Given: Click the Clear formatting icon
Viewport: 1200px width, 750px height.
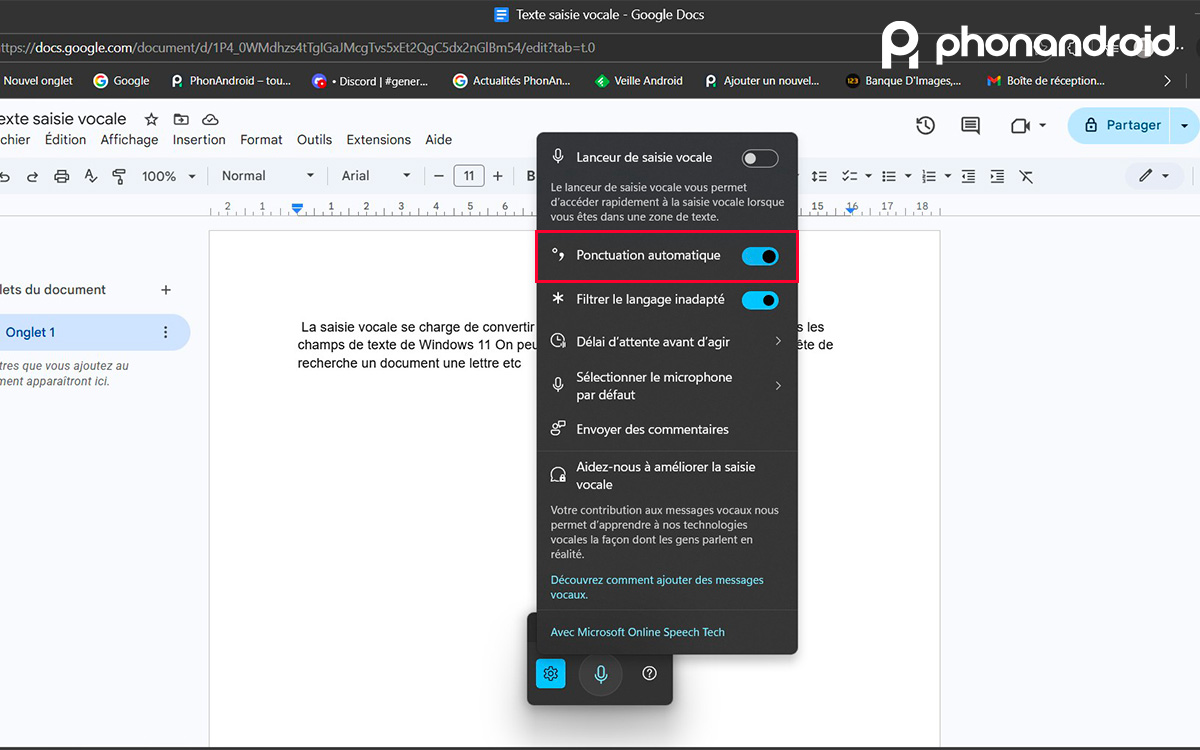Looking at the screenshot, I should point(1026,176).
